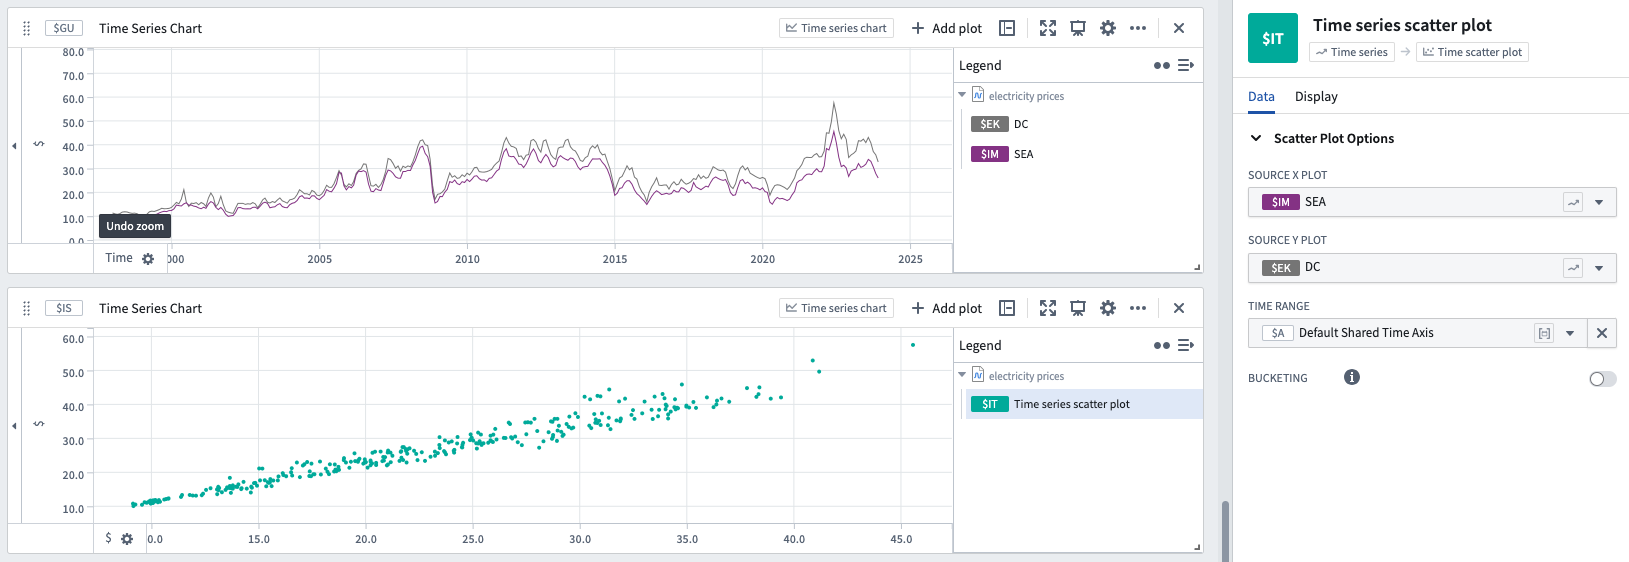
Task: Open legend list options icon in top legend
Action: [x=1186, y=65]
